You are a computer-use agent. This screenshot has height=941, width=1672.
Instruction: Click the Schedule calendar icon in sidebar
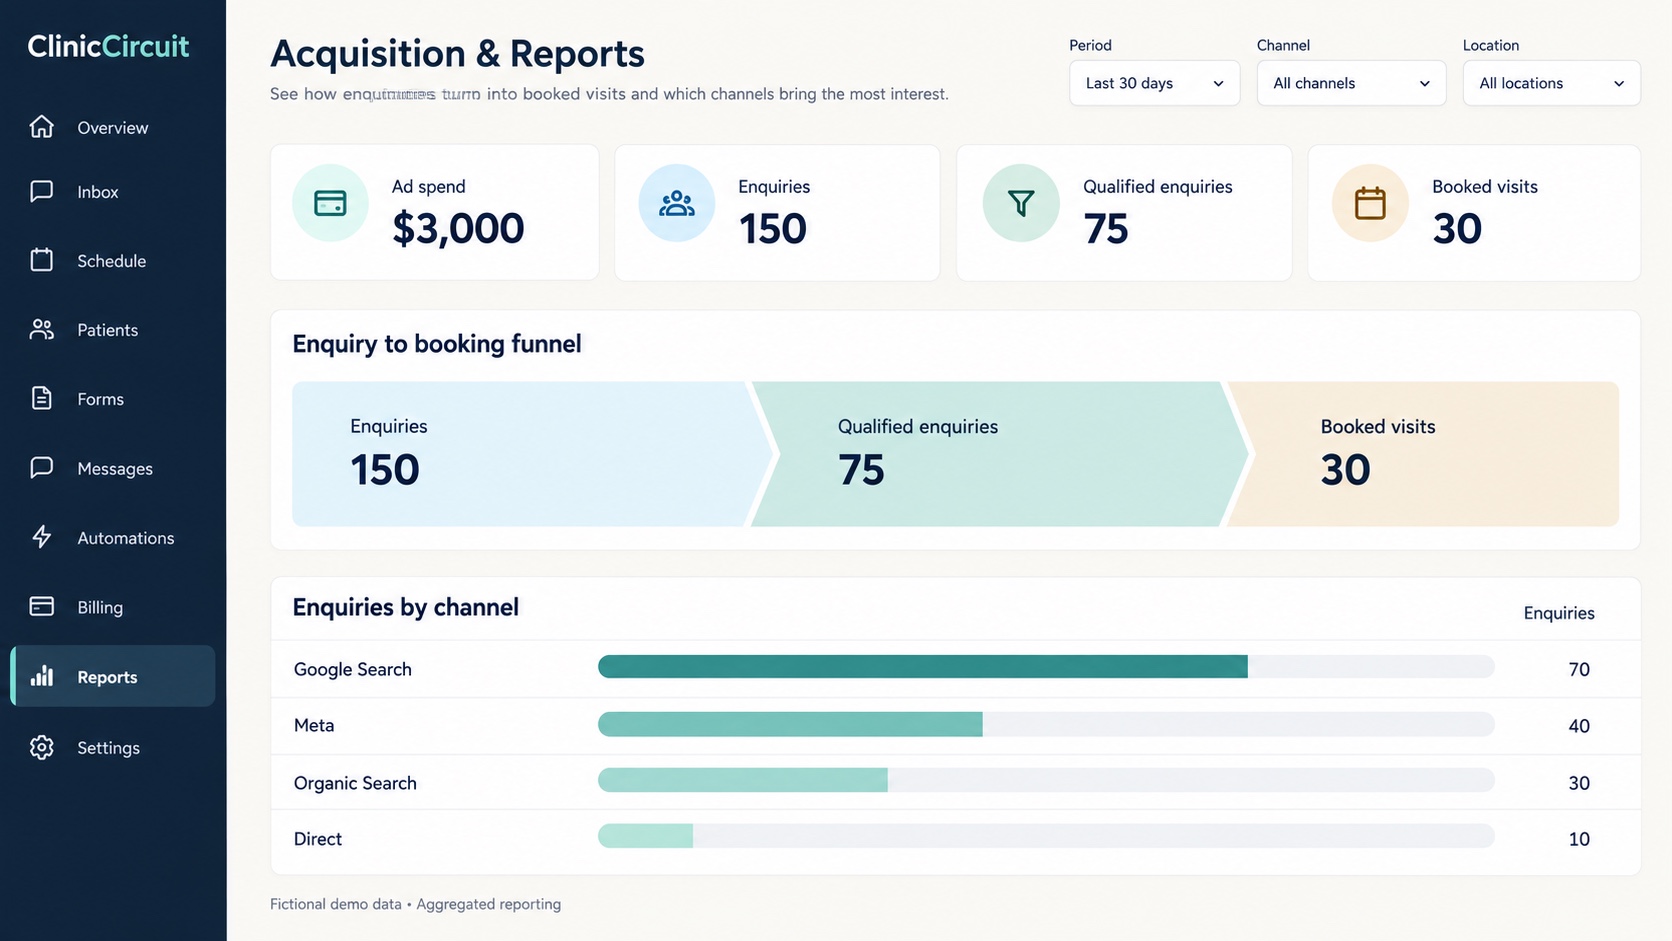coord(41,260)
